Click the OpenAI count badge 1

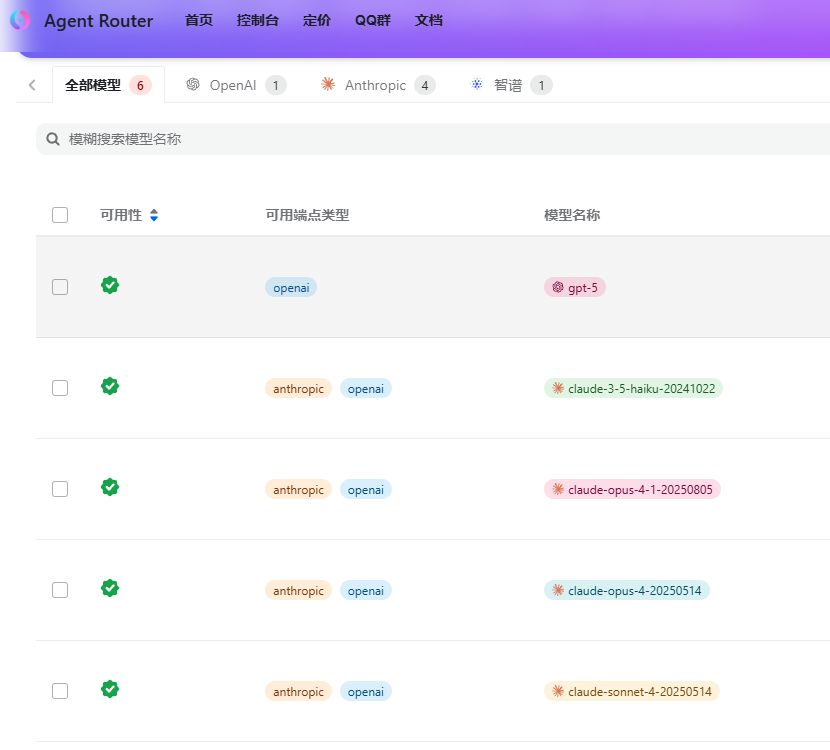[x=276, y=85]
